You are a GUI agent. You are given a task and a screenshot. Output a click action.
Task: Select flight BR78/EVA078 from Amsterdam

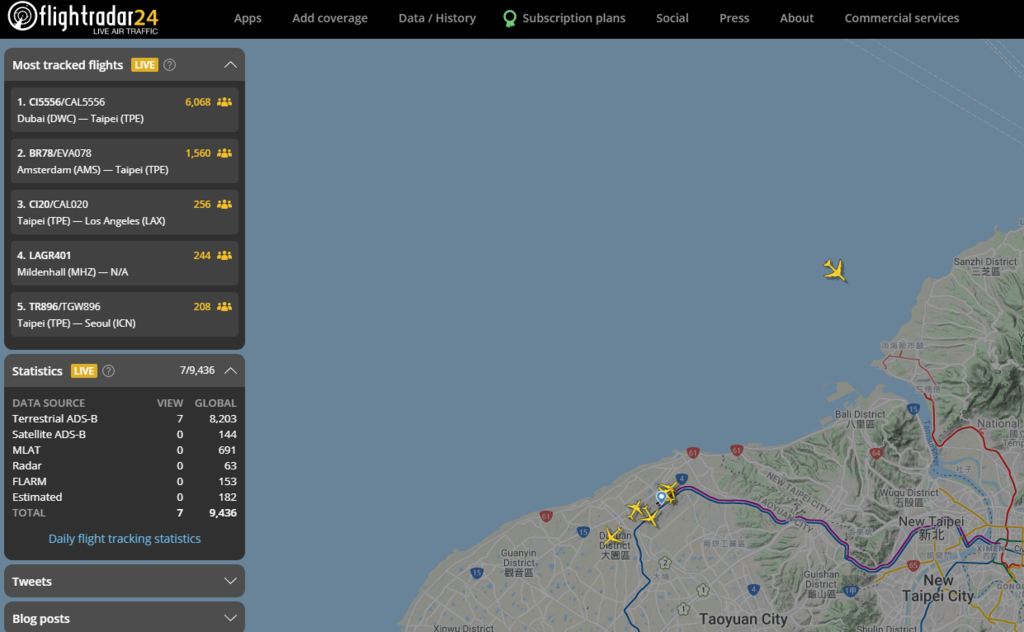point(124,161)
